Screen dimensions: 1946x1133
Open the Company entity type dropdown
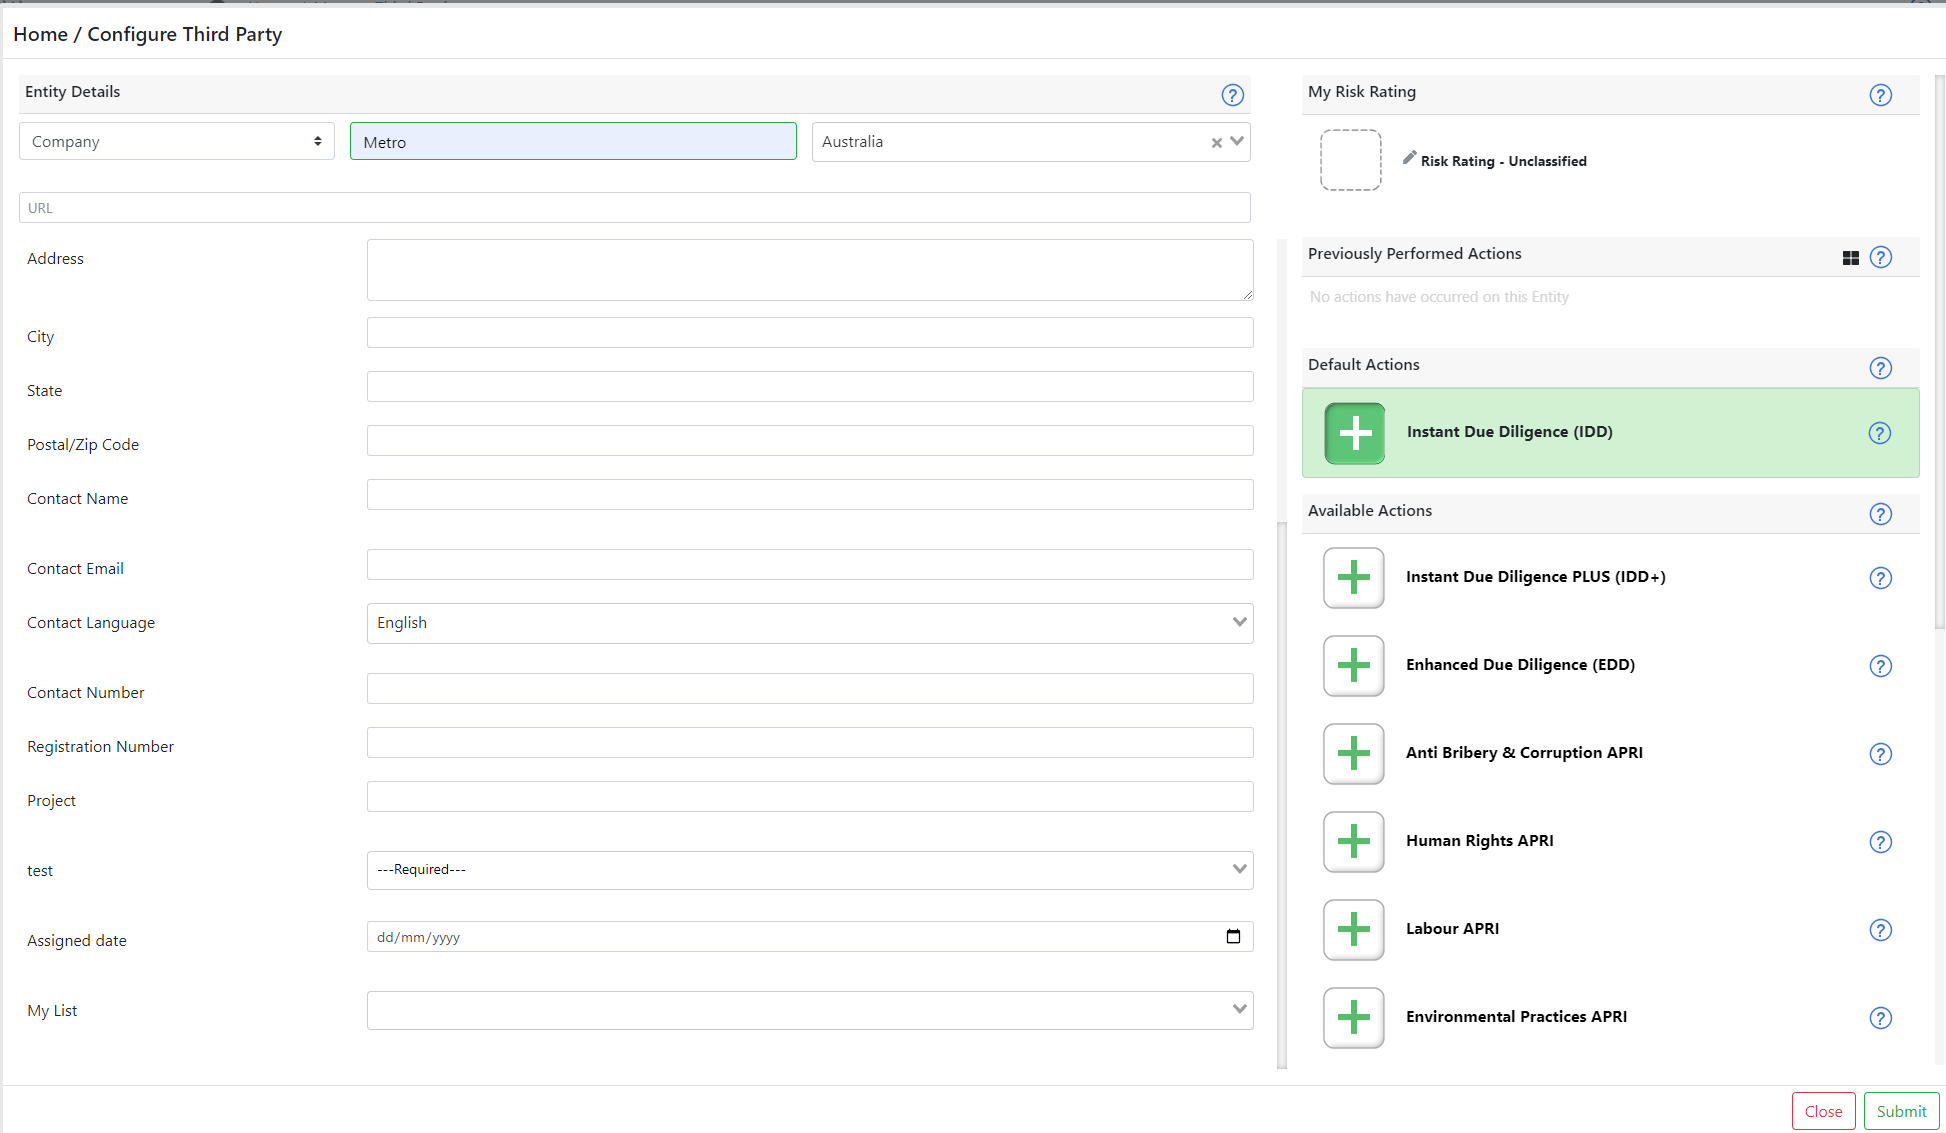tap(177, 141)
